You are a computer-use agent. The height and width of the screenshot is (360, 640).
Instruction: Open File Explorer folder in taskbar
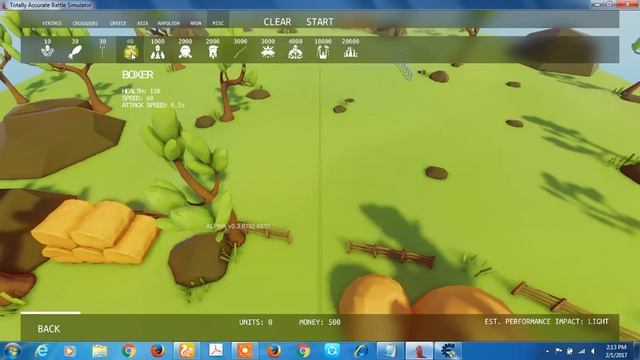[x=99, y=351]
